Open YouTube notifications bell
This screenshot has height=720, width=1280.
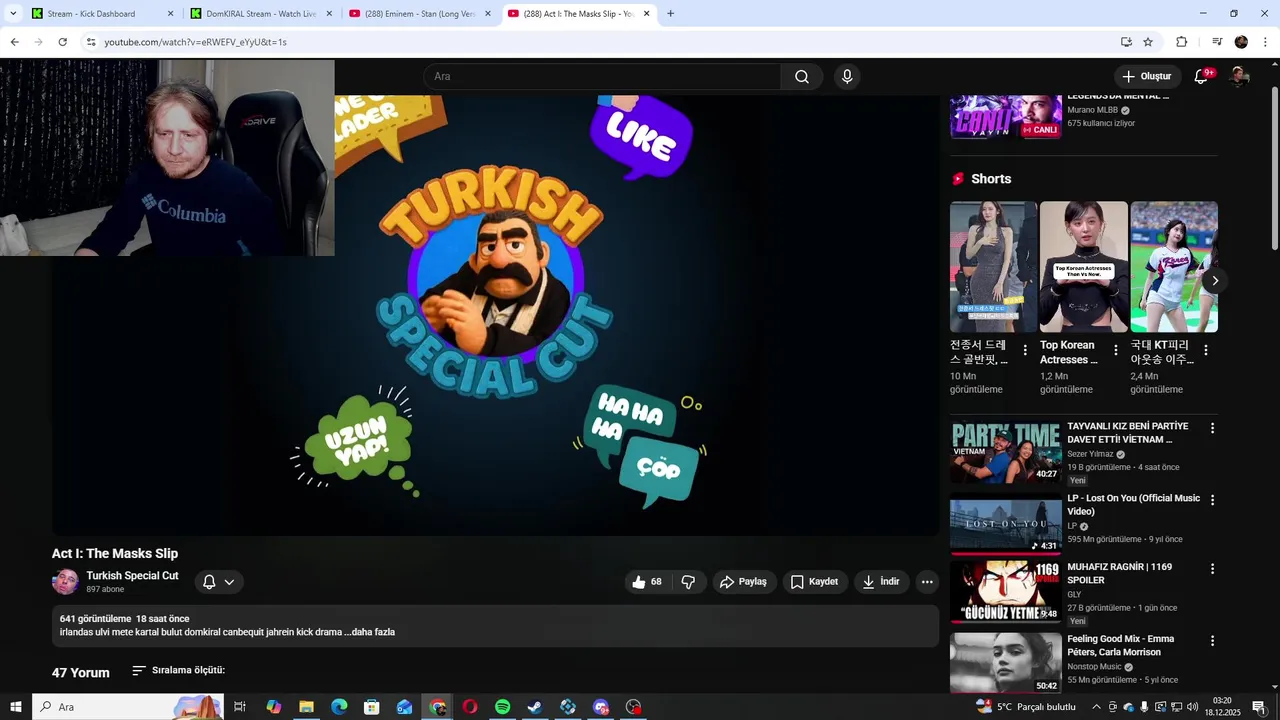pos(1201,77)
